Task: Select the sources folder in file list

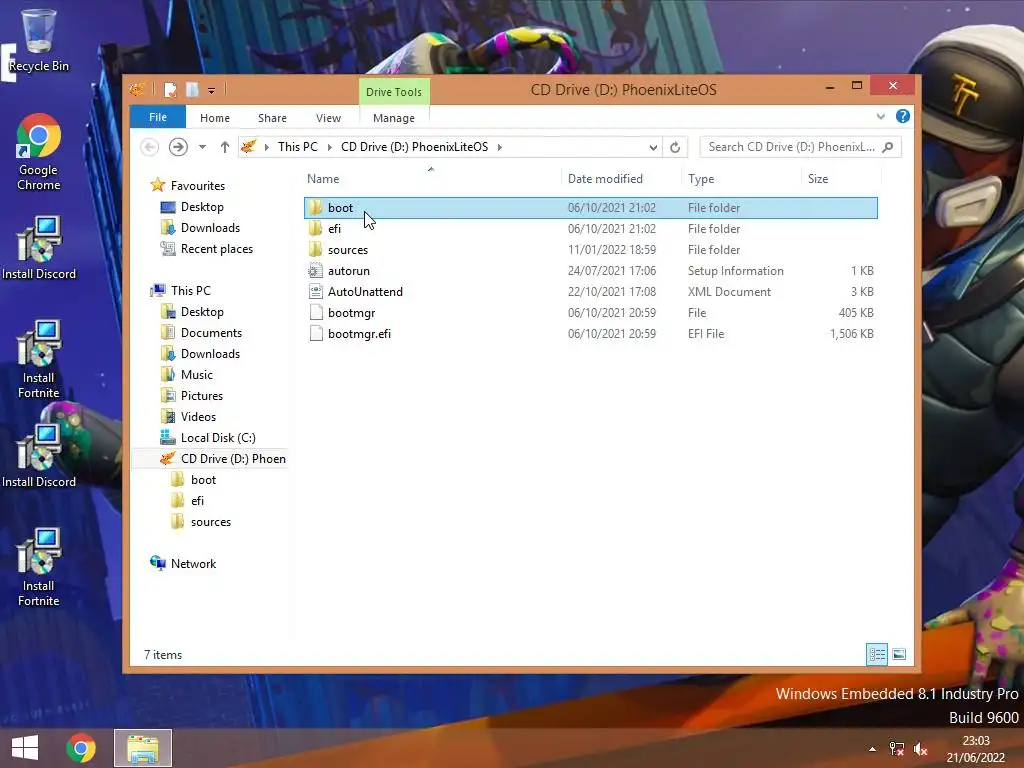Action: pyautogui.click(x=590, y=249)
